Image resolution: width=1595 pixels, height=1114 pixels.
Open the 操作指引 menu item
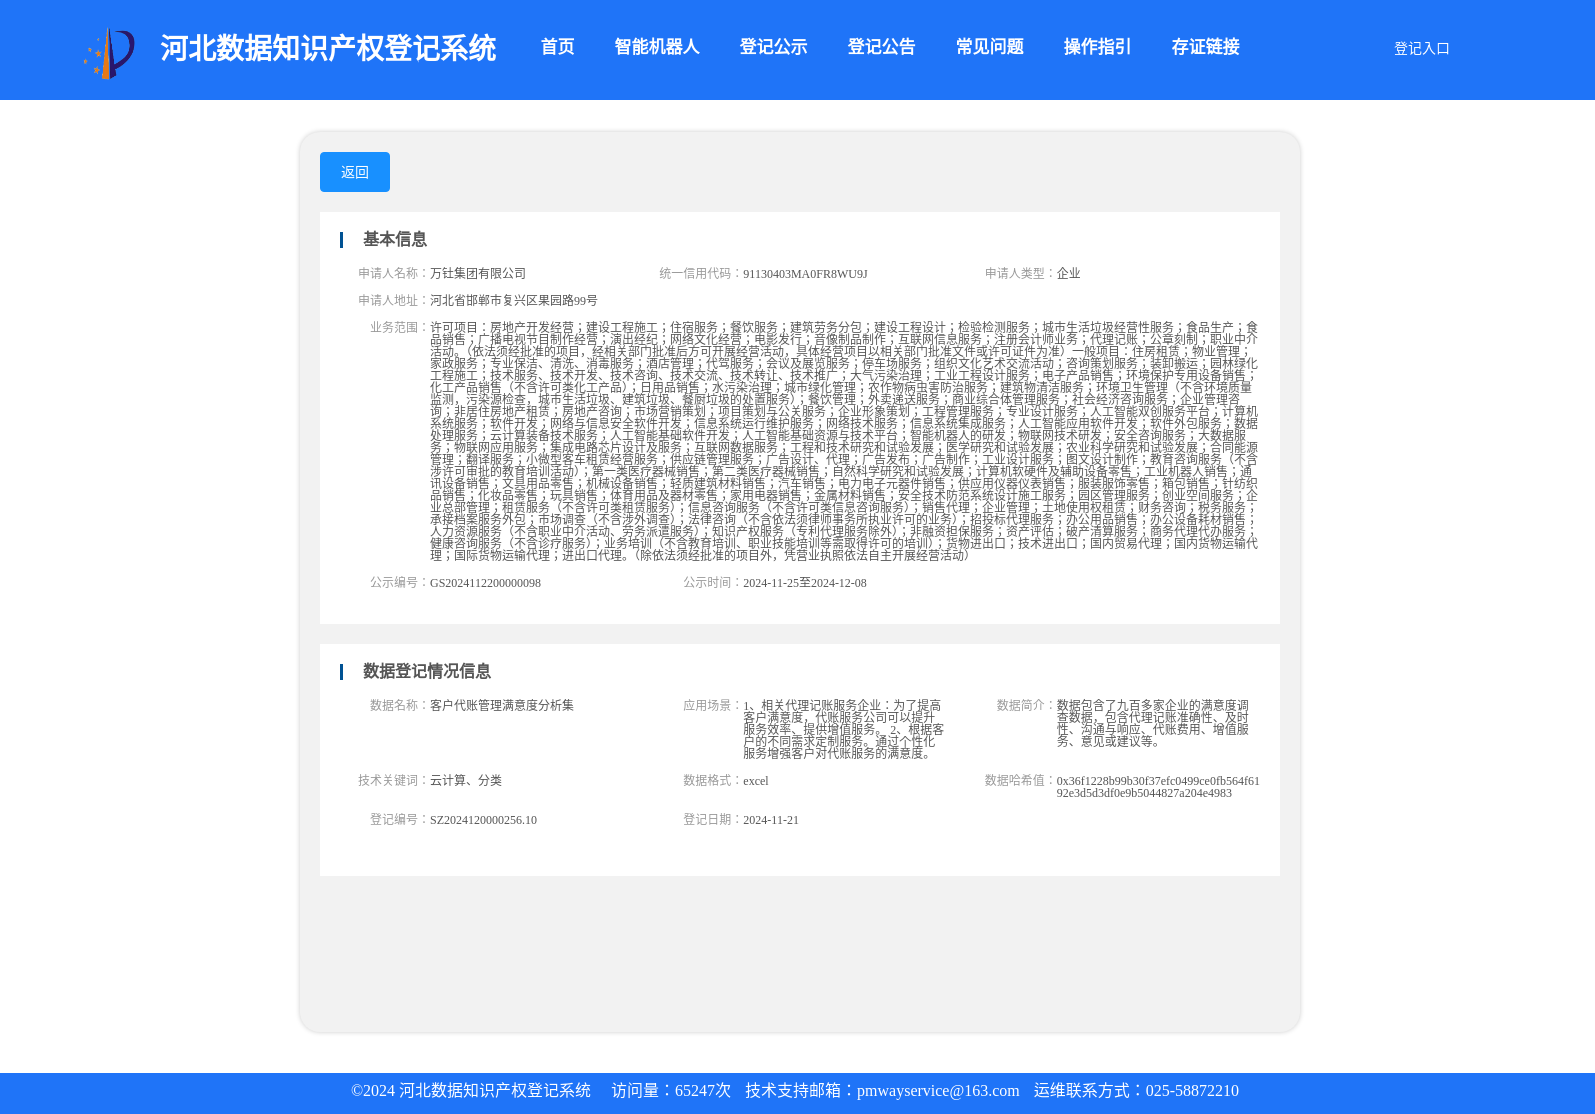pyautogui.click(x=1097, y=47)
